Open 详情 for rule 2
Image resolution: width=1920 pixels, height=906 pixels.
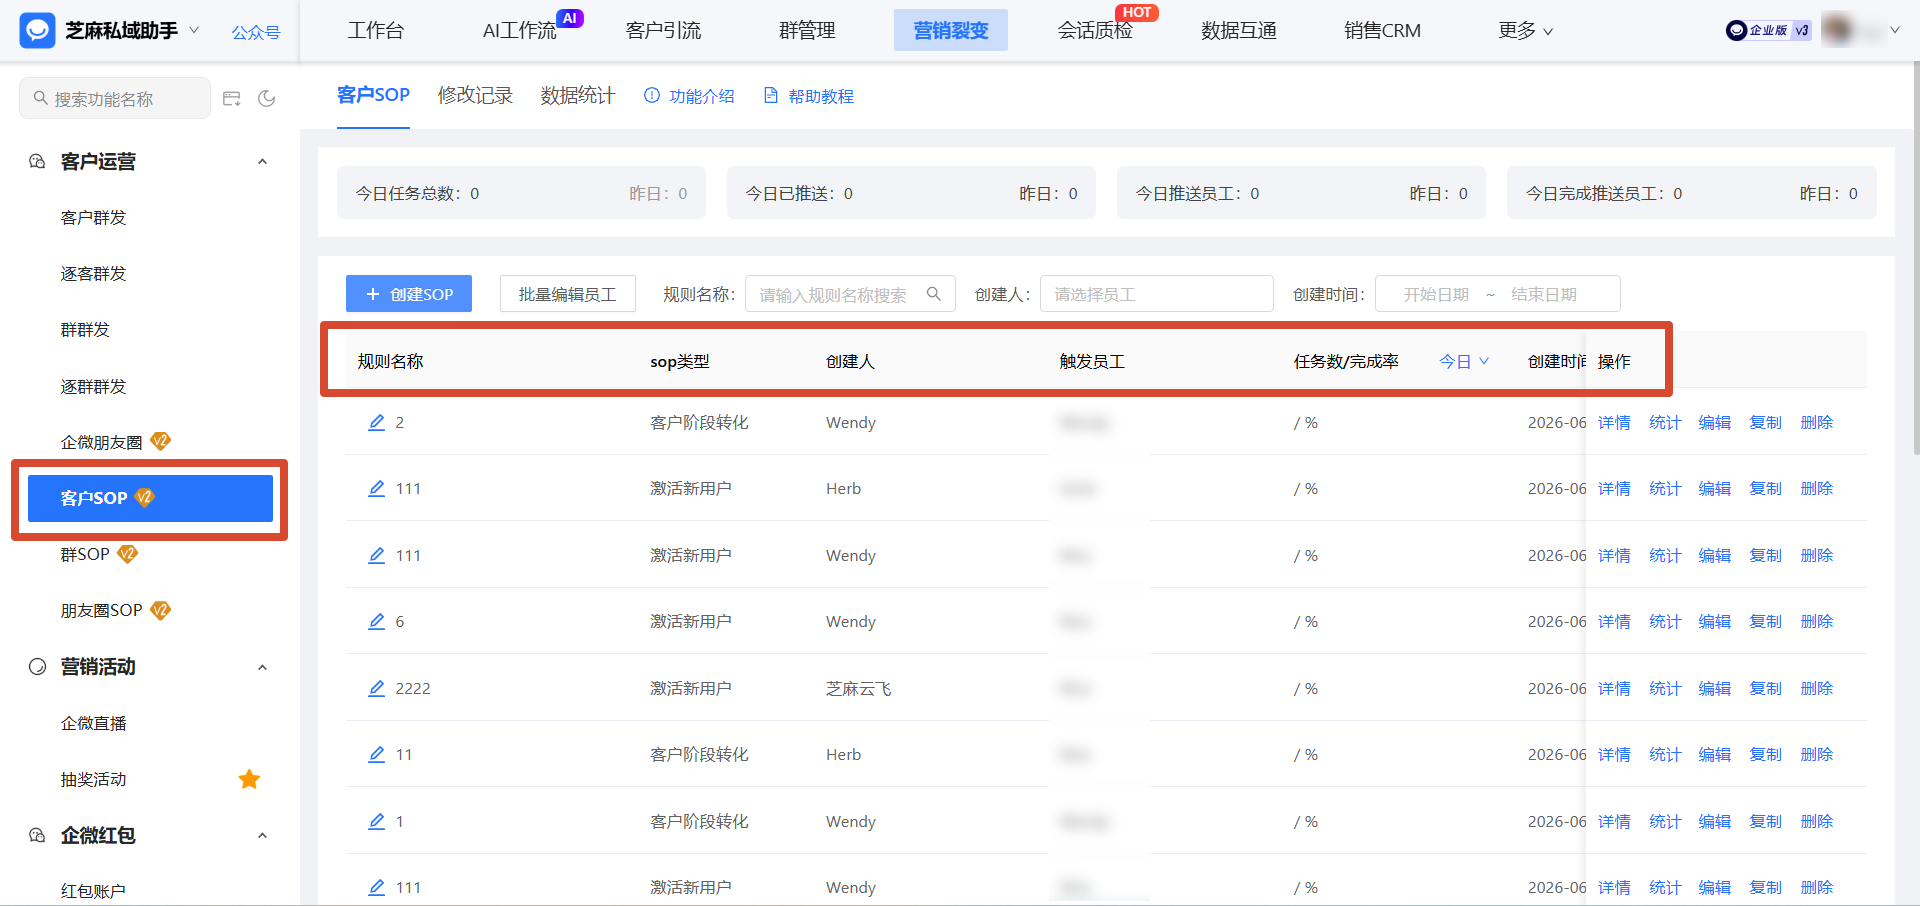[1614, 422]
